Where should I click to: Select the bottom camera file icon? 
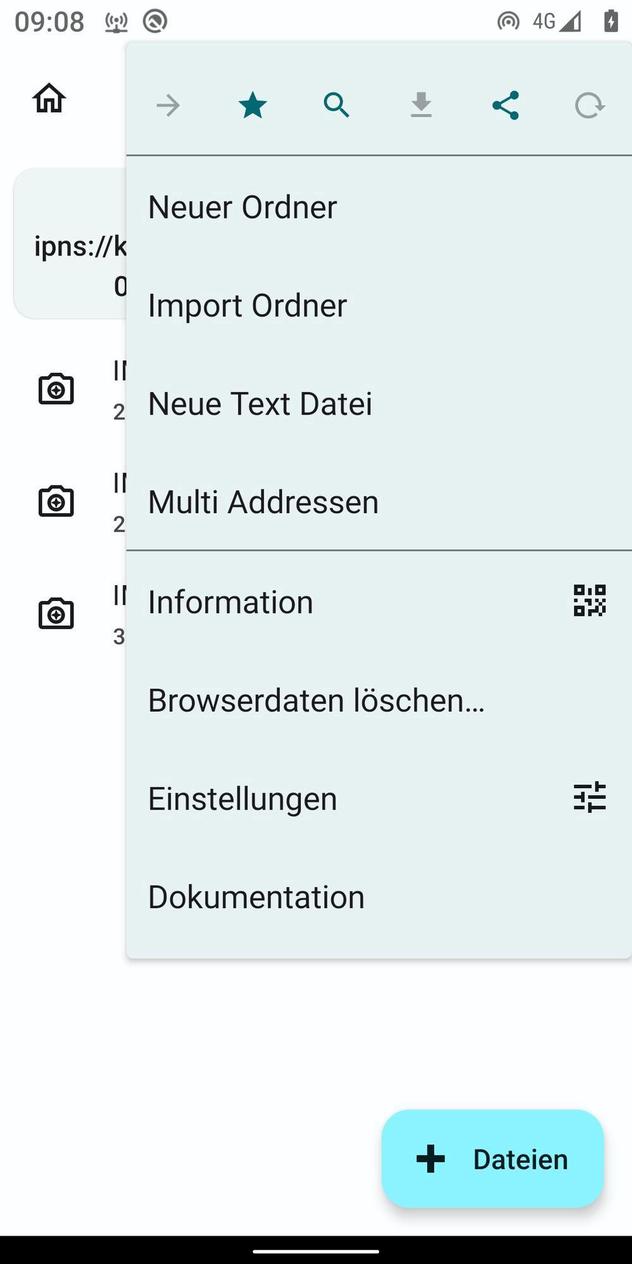coord(56,613)
